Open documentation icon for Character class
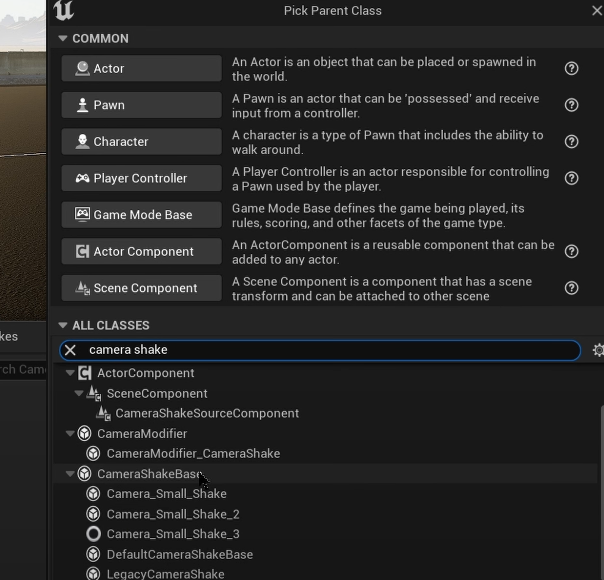 pos(572,142)
